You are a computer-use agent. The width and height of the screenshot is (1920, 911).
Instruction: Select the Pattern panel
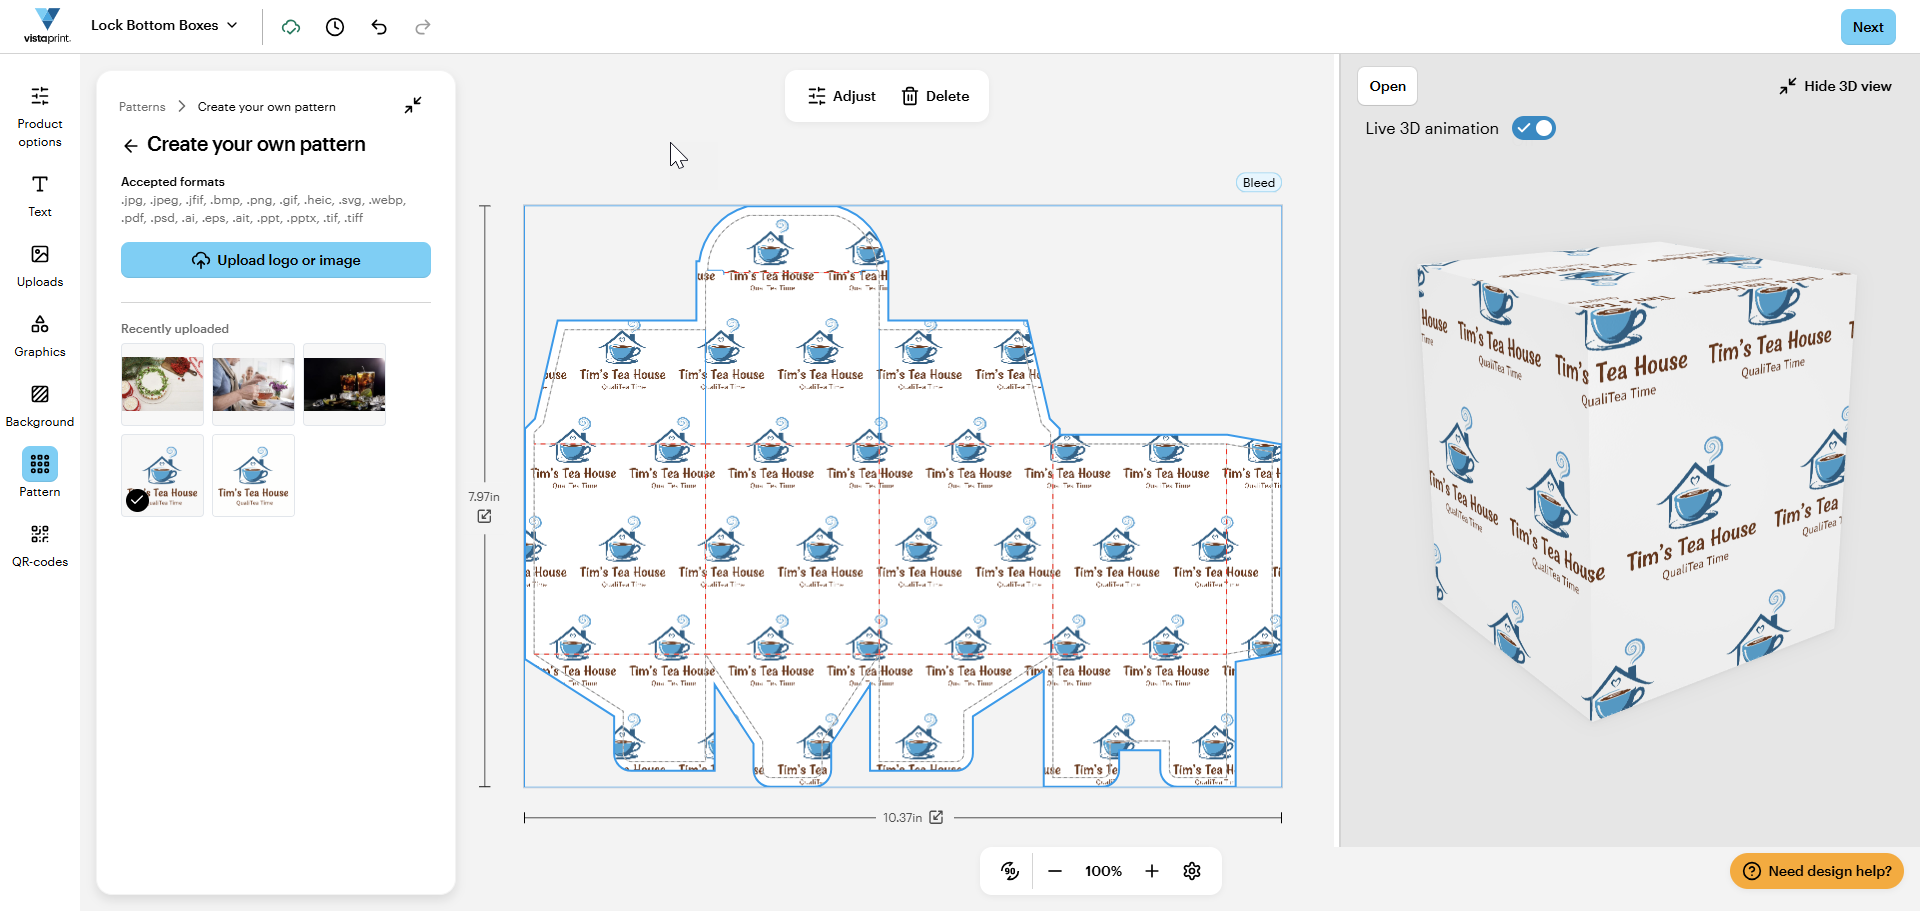(40, 473)
